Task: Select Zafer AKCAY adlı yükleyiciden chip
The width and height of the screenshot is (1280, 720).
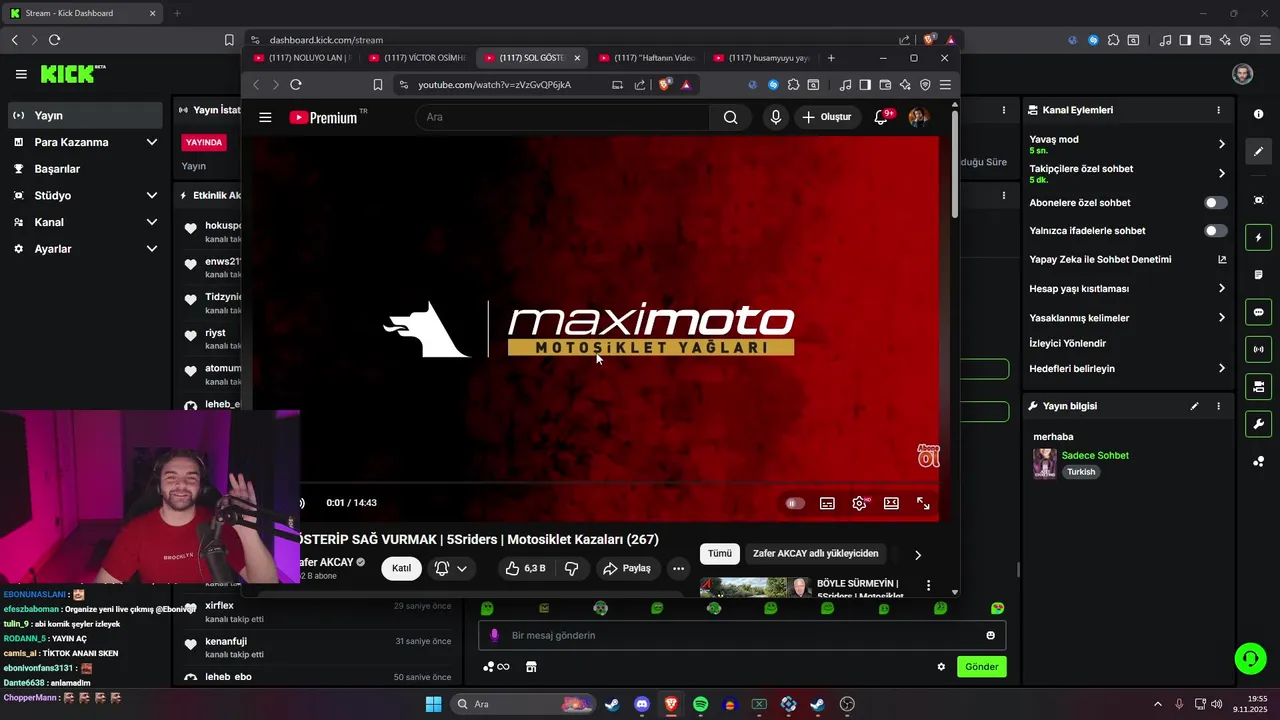Action: pyautogui.click(x=816, y=553)
